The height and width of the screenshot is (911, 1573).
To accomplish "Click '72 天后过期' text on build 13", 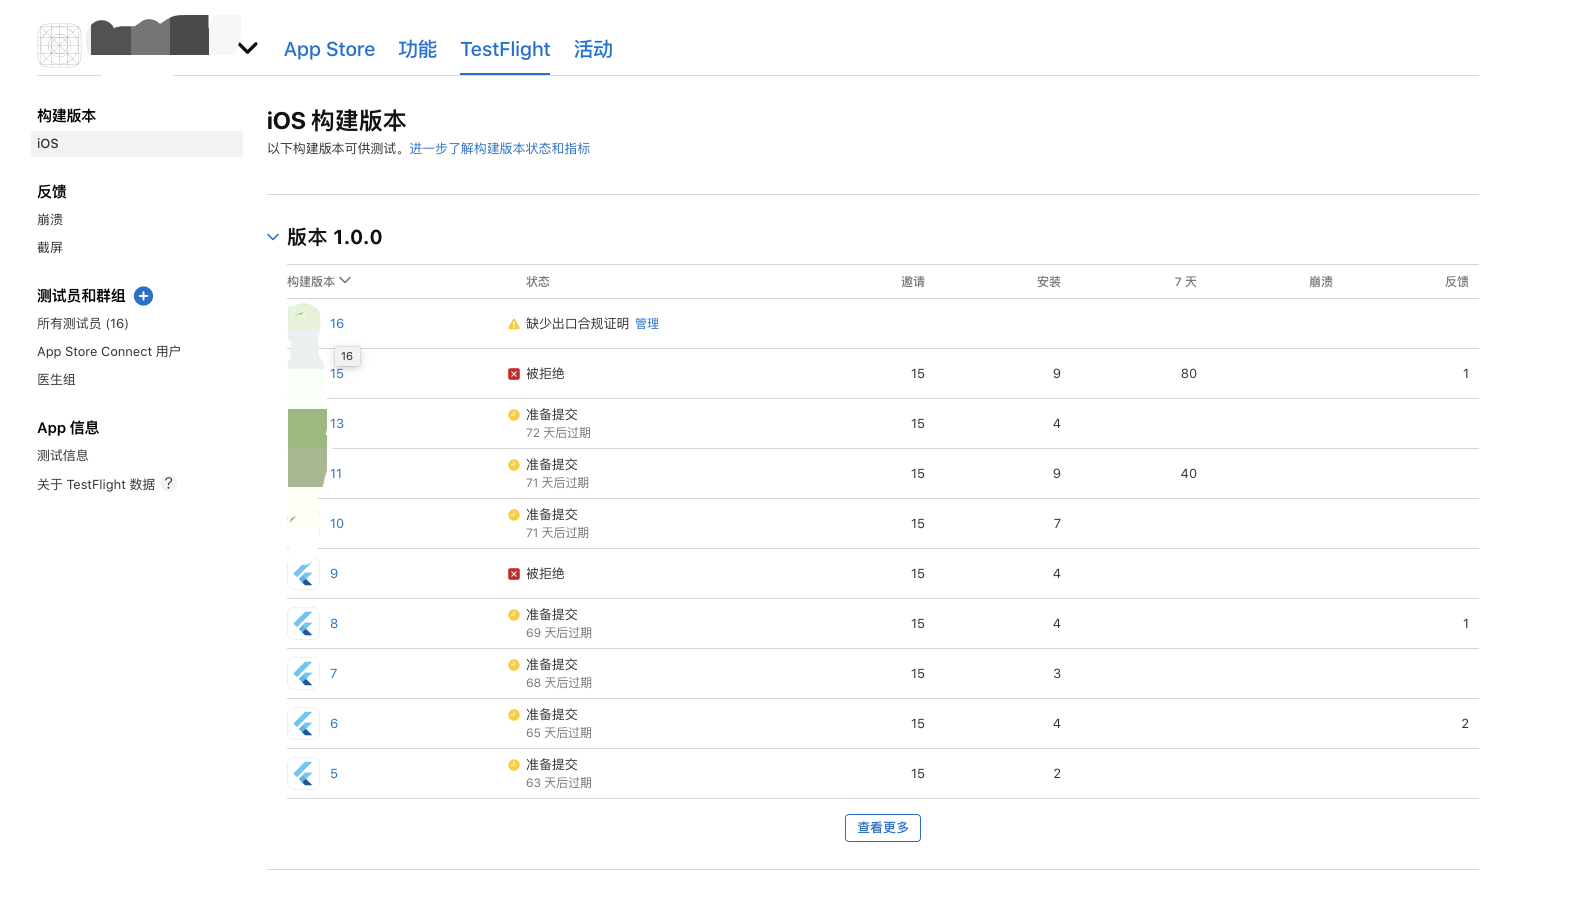I will [558, 433].
